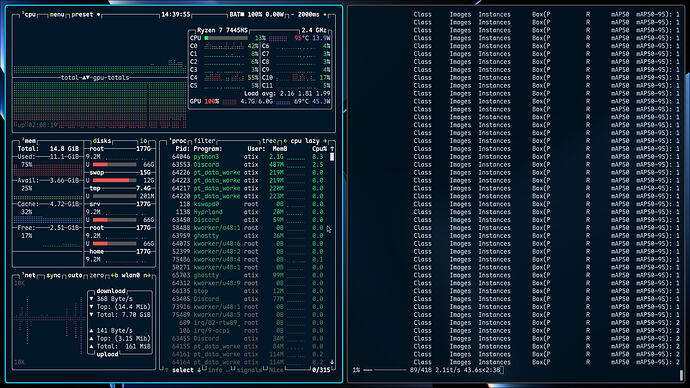This screenshot has height=388, width=690.
Task: Click the down arrow beside gpu-totals label
Action: coord(88,77)
